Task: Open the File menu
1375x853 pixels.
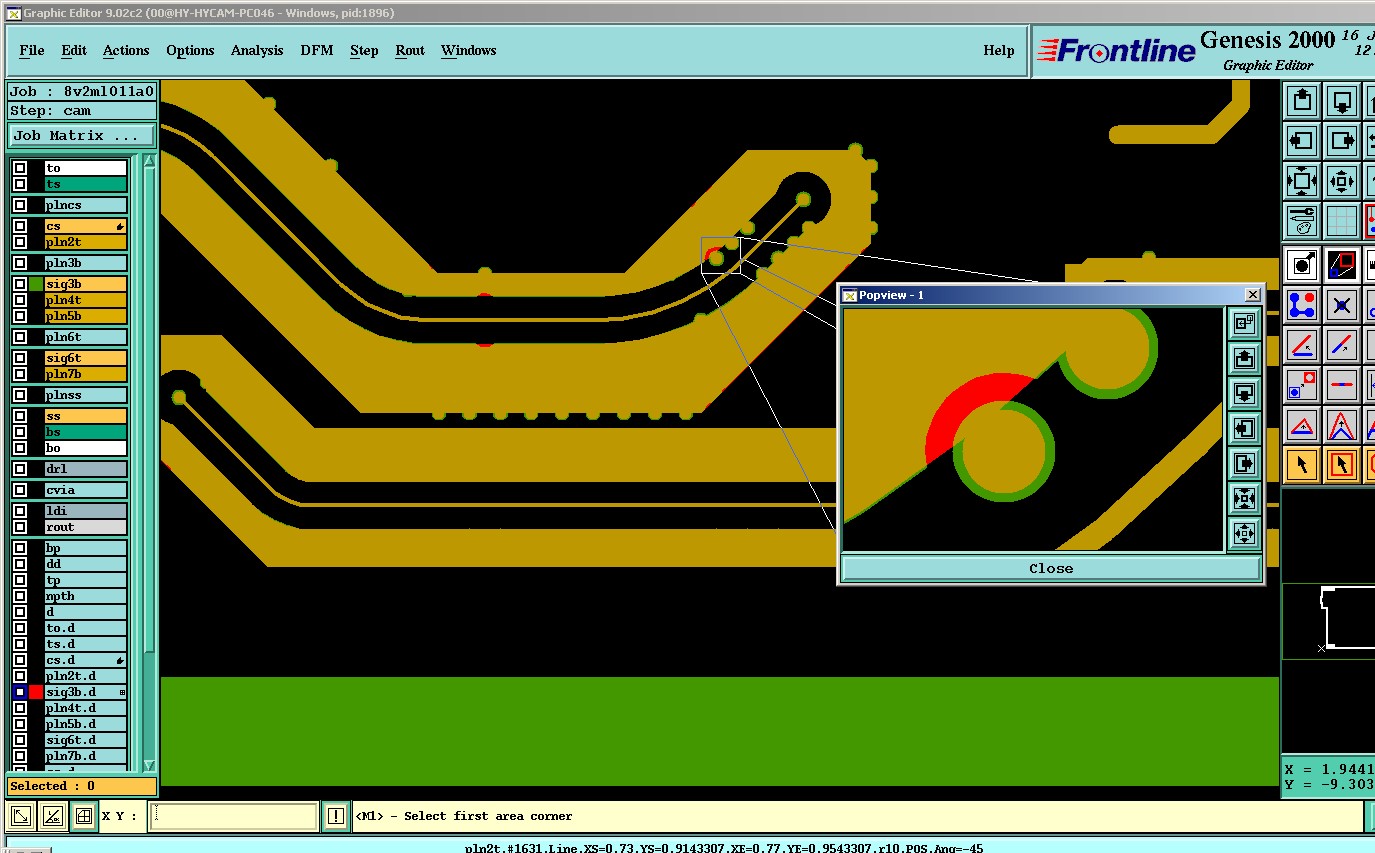Action: coord(32,50)
